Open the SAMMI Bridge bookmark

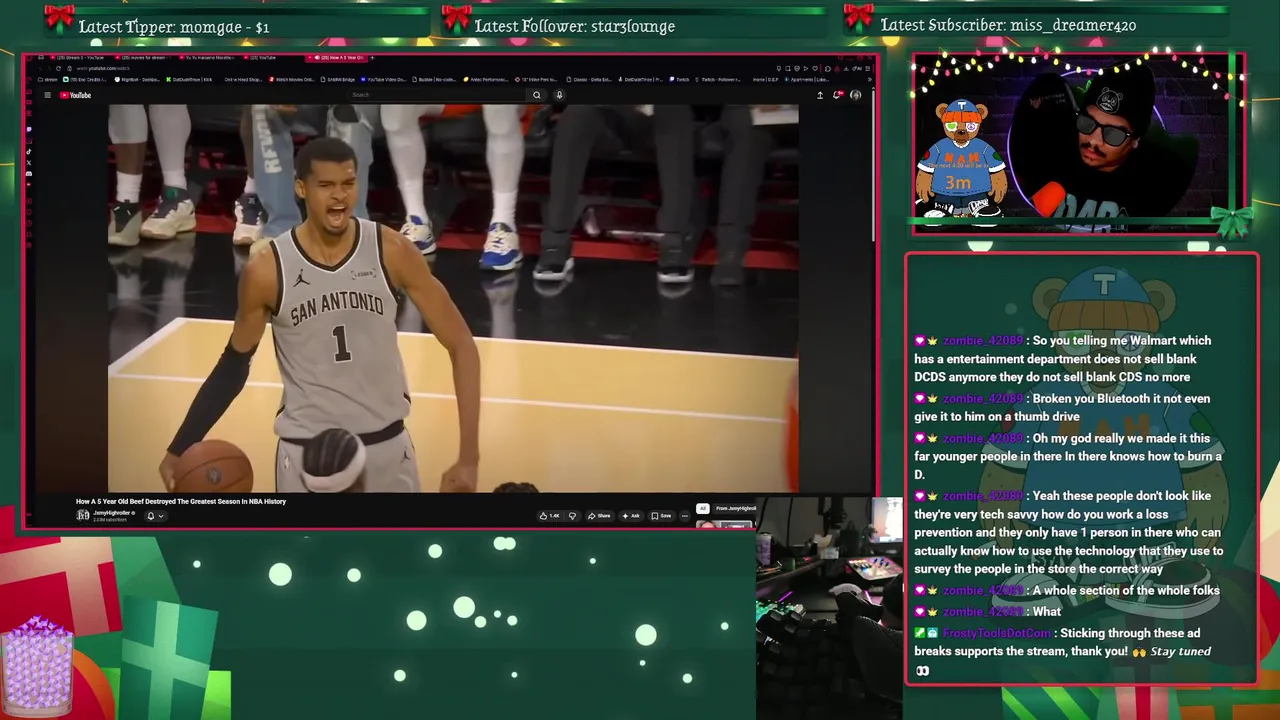339,79
